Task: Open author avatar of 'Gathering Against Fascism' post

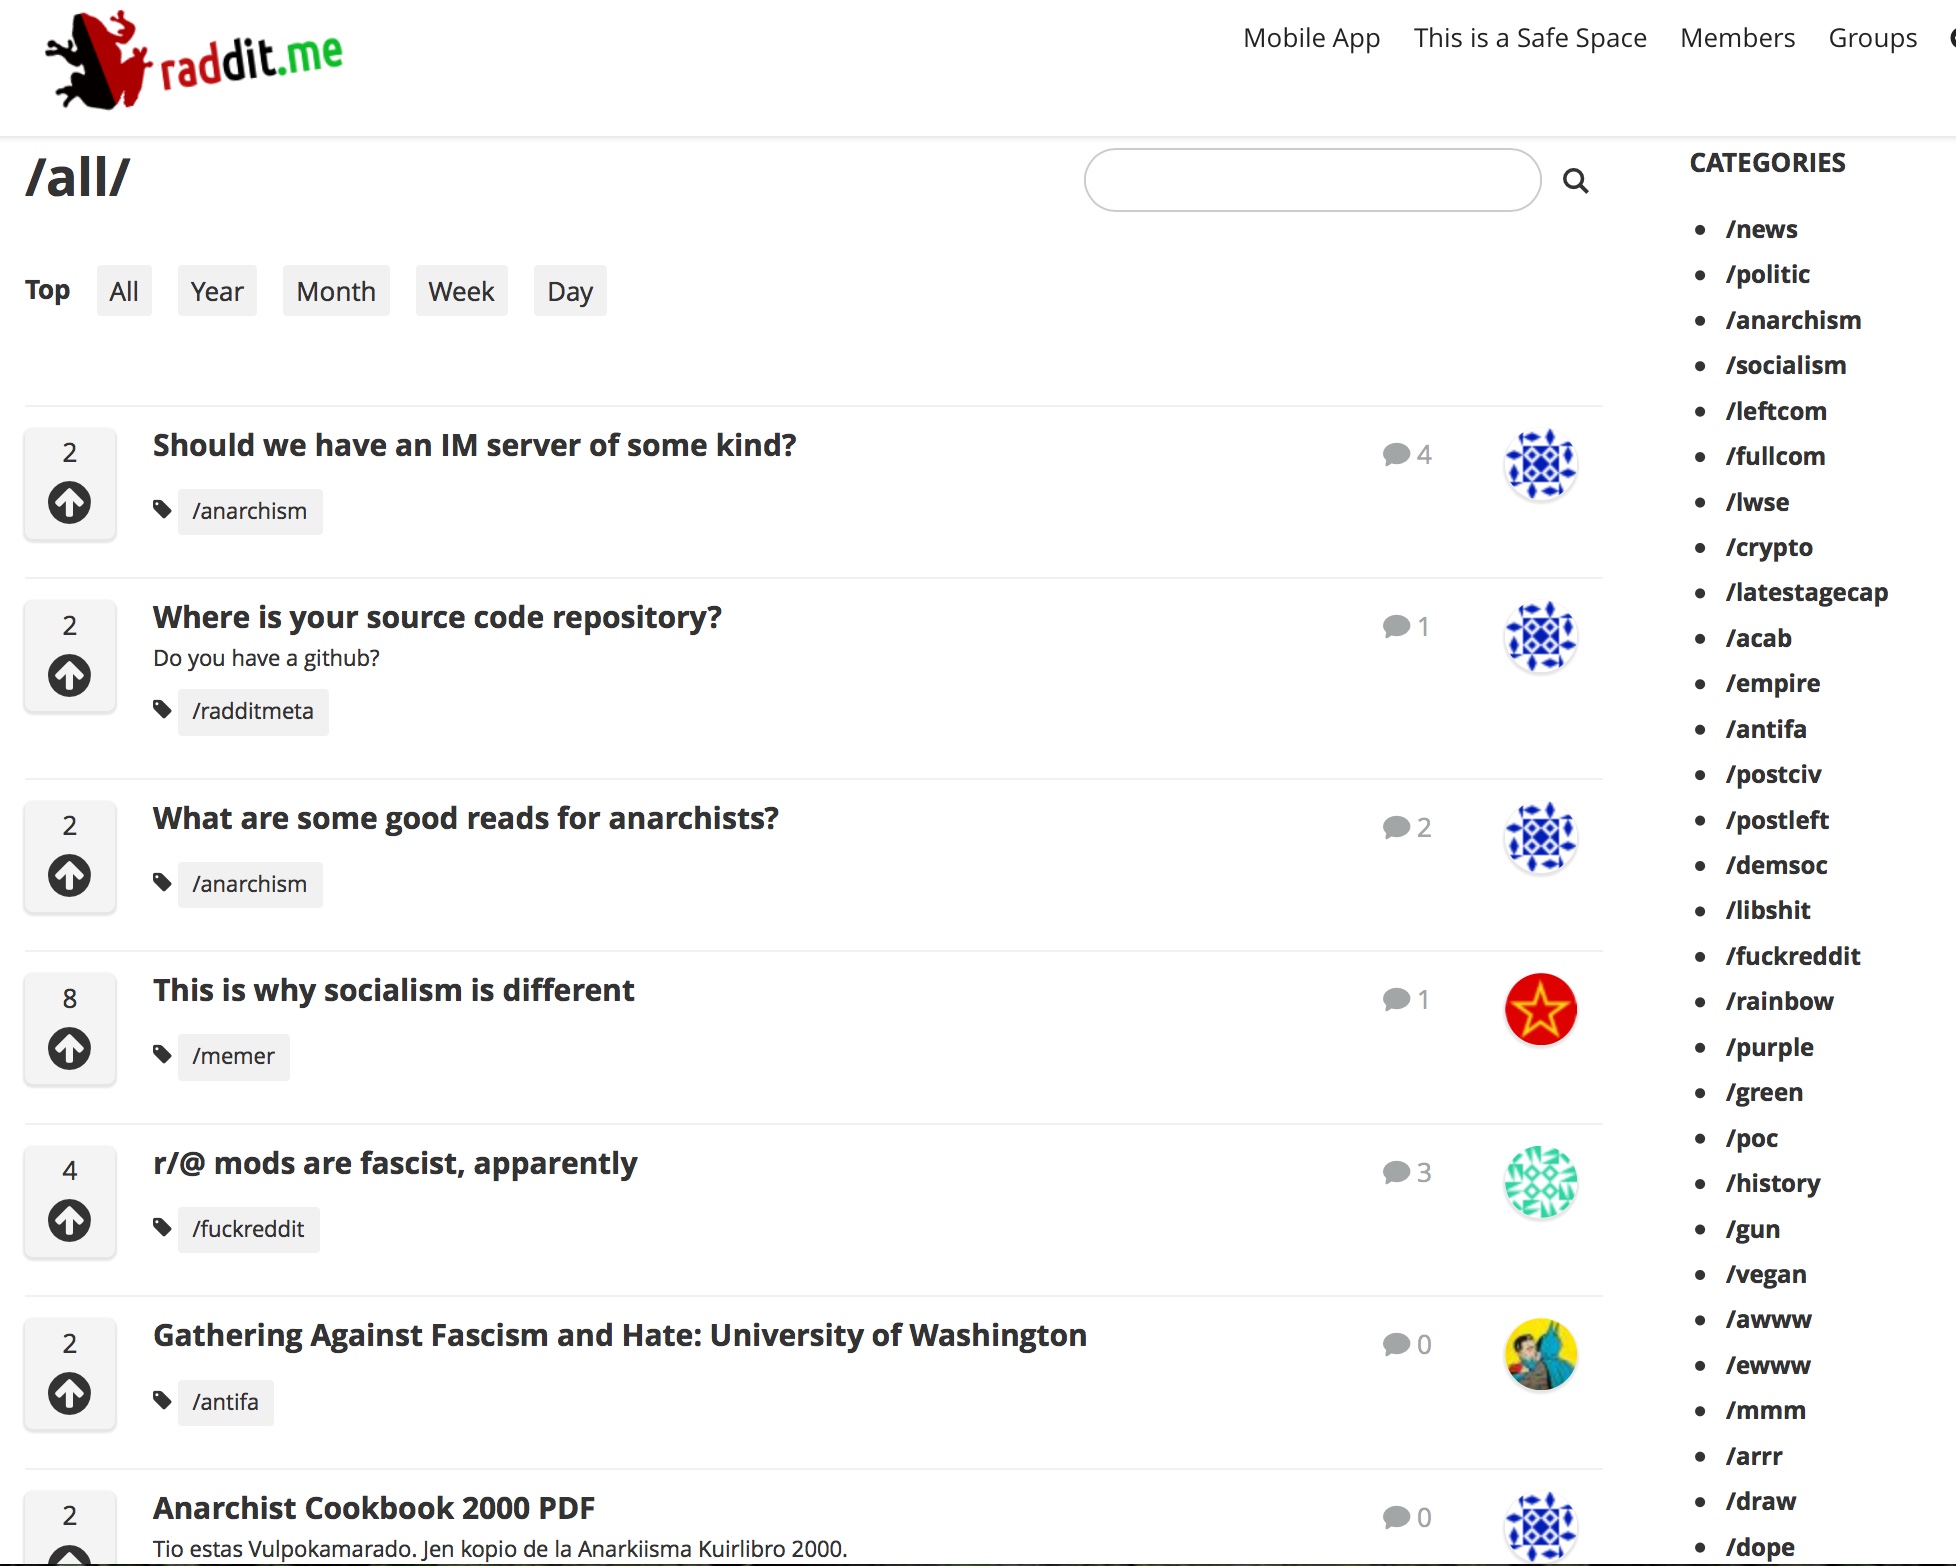Action: (x=1541, y=1354)
